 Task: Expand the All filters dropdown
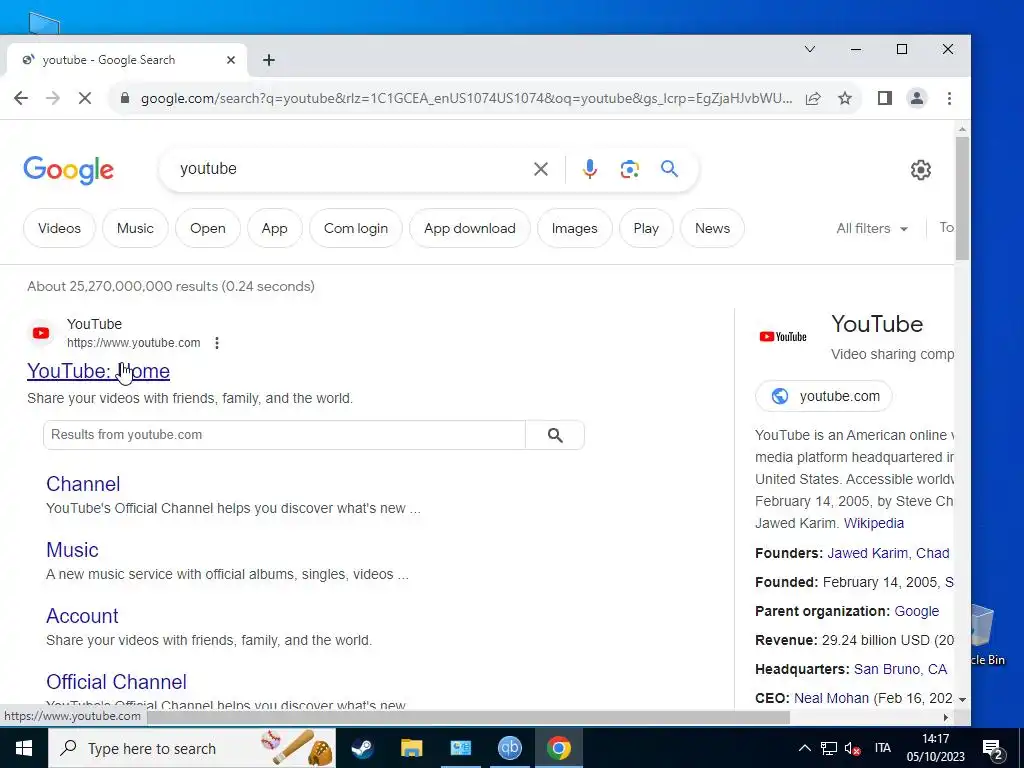[872, 228]
